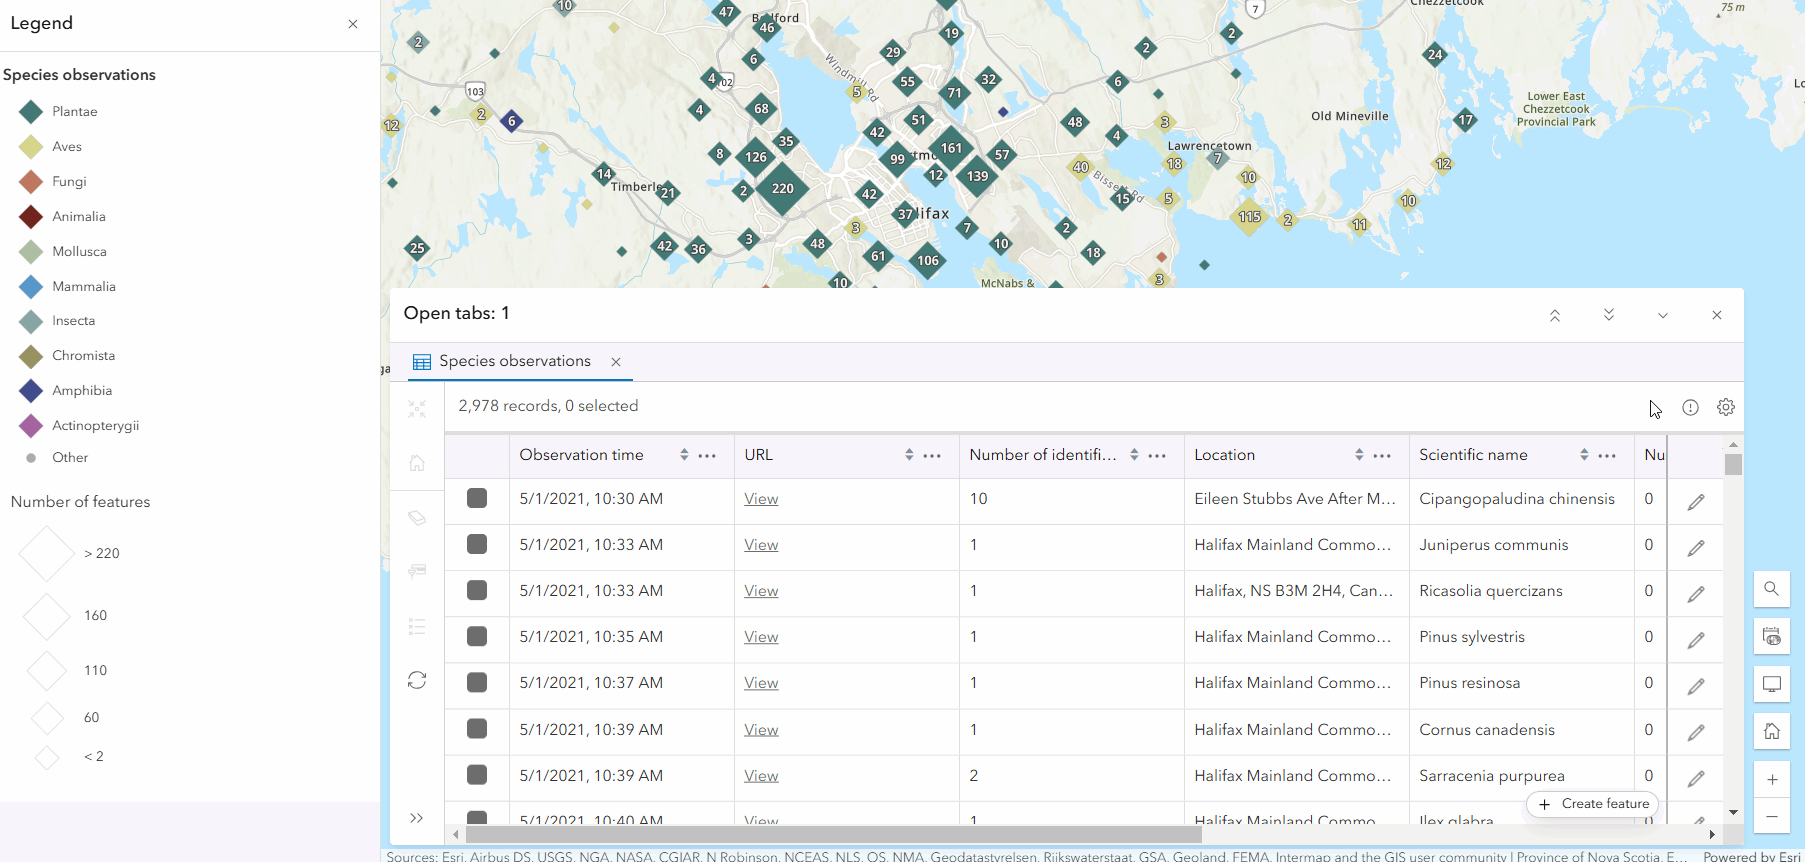Collapse the attribute table panel chevron
Viewport: 1805px width, 862px height.
(1662, 315)
